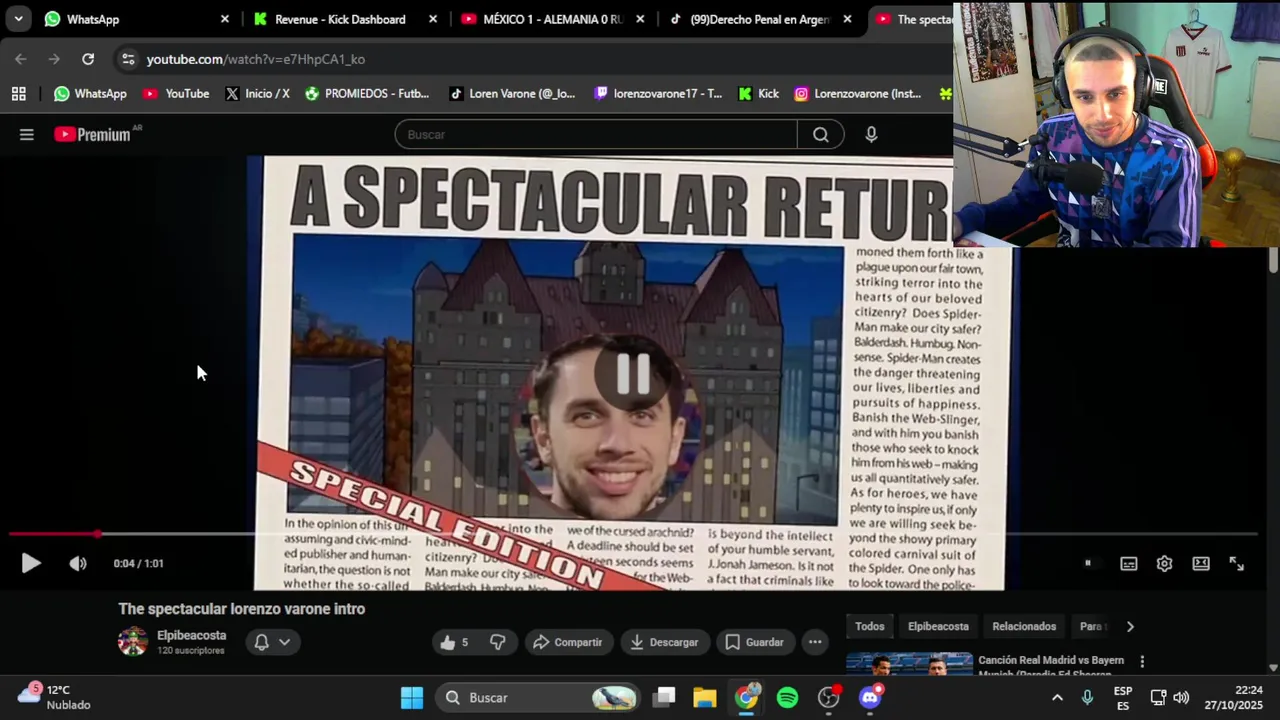The width and height of the screenshot is (1280, 720).
Task: Start voice search with microphone icon
Action: (x=871, y=134)
